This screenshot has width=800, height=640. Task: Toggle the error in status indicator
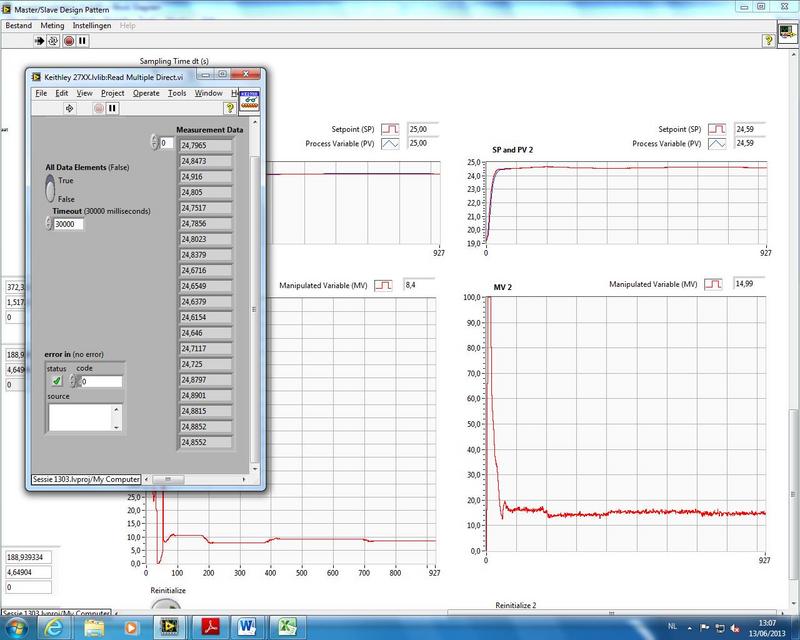pos(57,381)
